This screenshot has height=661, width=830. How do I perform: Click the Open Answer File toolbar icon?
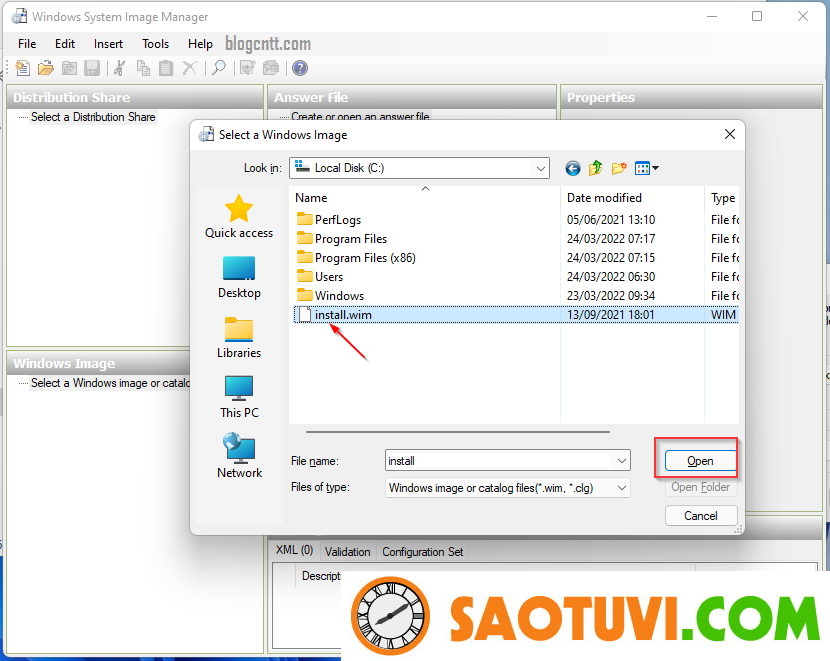46,68
